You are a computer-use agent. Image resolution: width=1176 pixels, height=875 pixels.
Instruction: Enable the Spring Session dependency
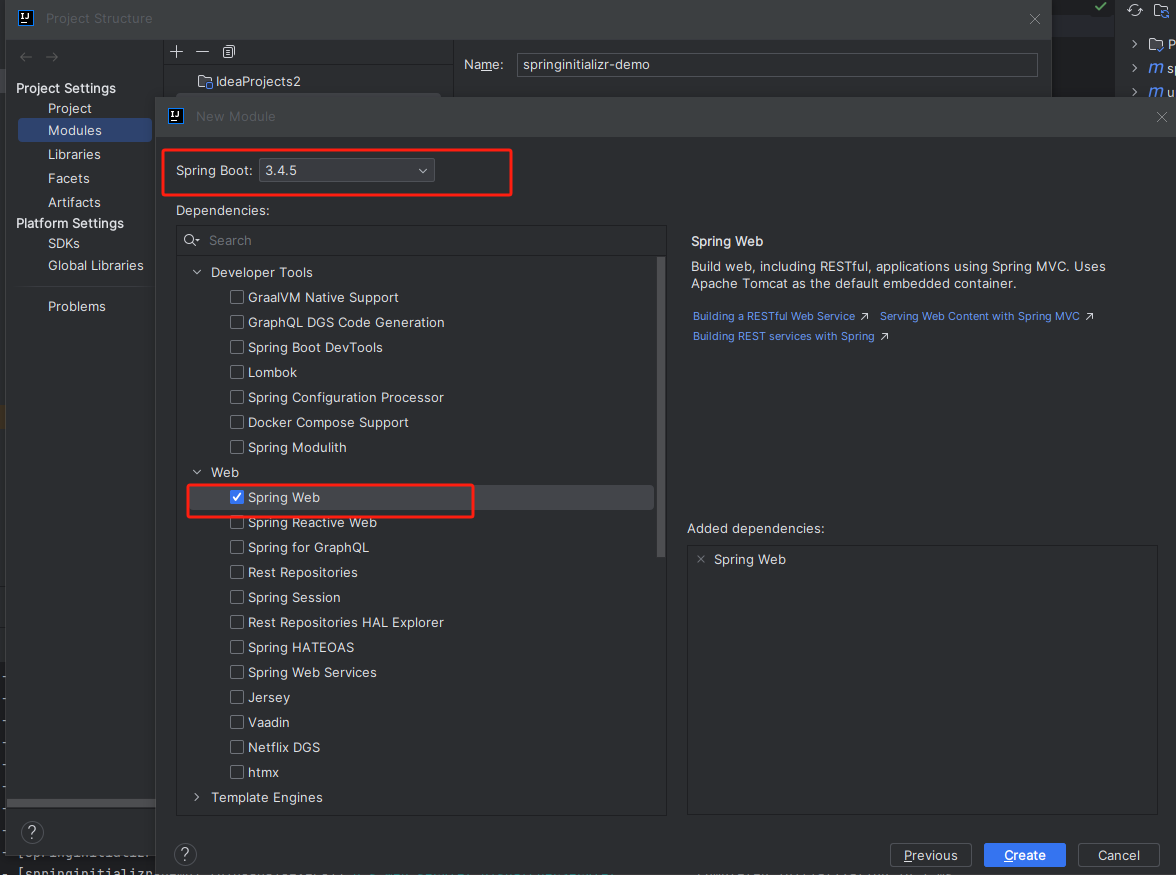237,597
